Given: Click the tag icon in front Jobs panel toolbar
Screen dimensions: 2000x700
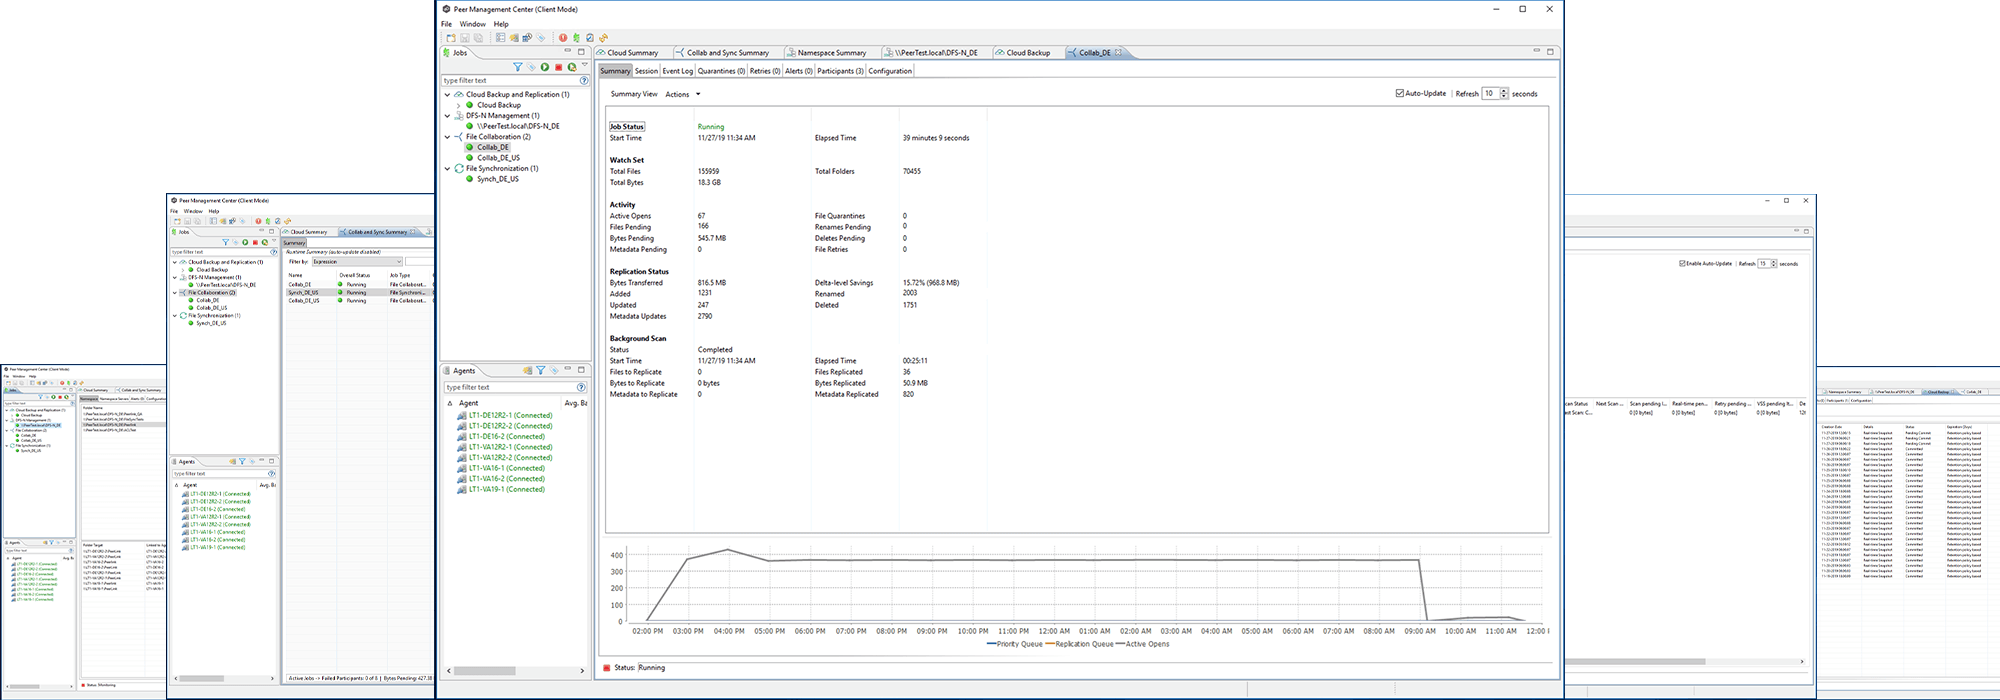Looking at the screenshot, I should (531, 67).
